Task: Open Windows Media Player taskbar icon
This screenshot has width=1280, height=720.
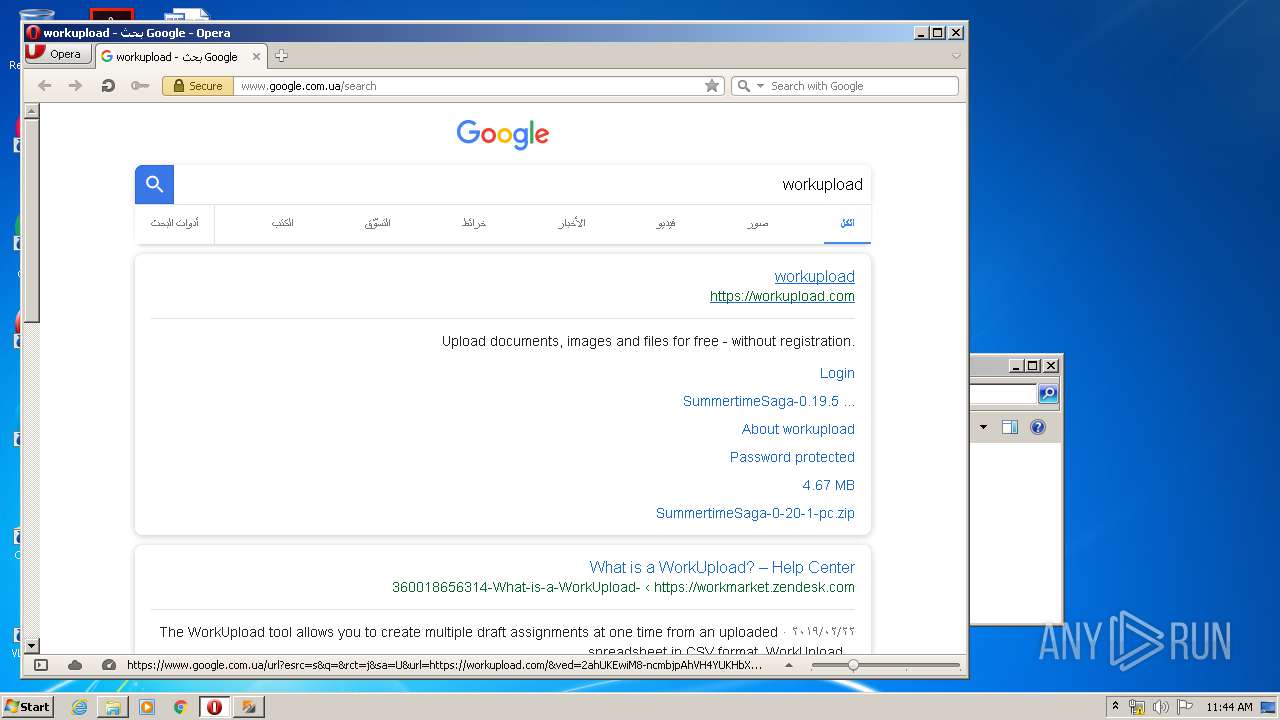Action: click(x=147, y=707)
